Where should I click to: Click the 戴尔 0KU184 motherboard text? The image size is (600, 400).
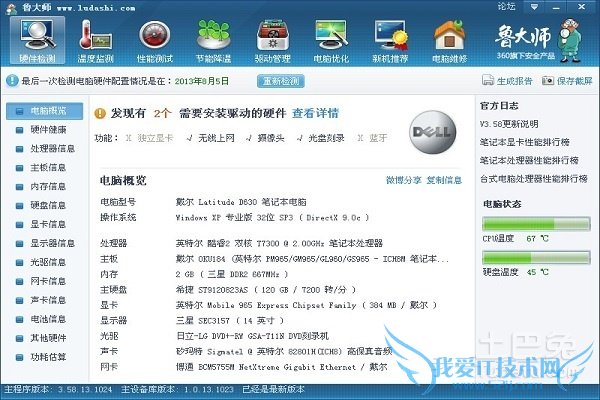point(312,259)
